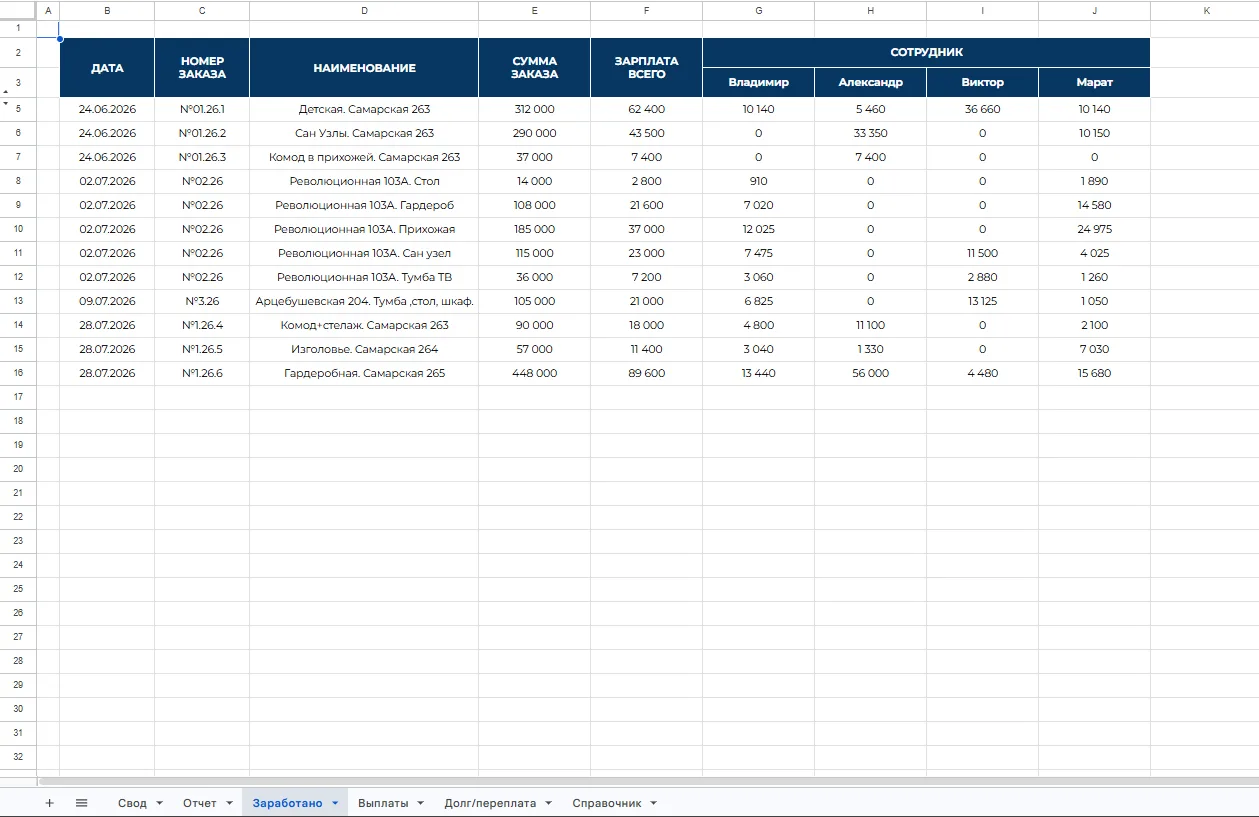Open the all sheets list icon
Image resolution: width=1259 pixels, height=817 pixels.
pos(82,803)
